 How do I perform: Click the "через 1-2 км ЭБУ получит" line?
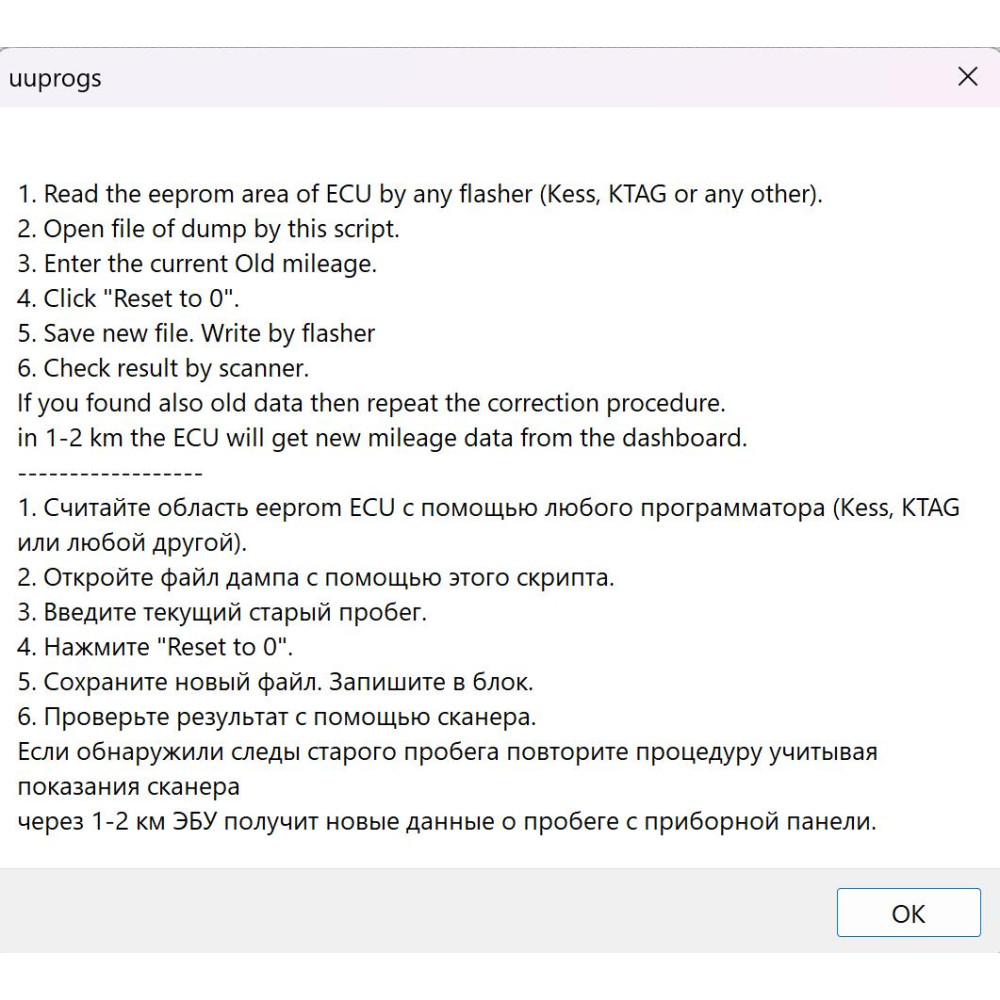(446, 821)
